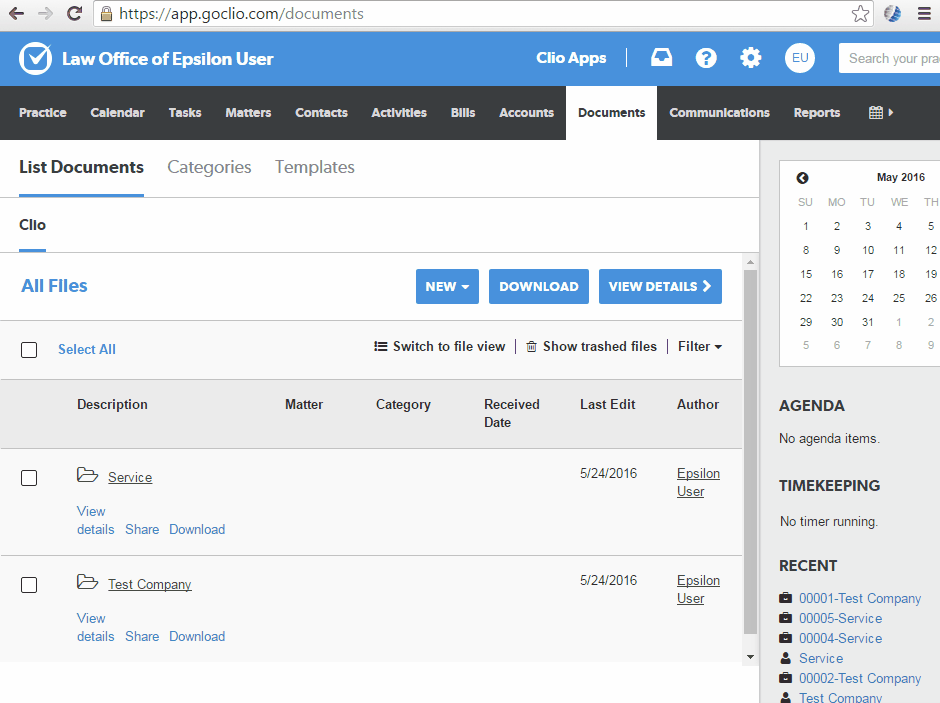The width and height of the screenshot is (940, 703).
Task: Click the browser forward arrow
Action: [x=45, y=13]
